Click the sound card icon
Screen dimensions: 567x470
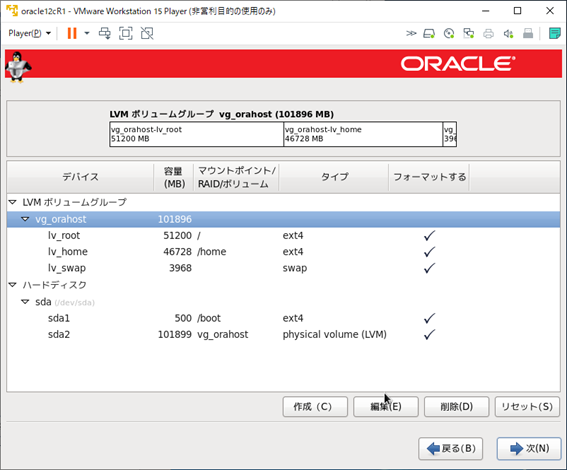[x=508, y=34]
